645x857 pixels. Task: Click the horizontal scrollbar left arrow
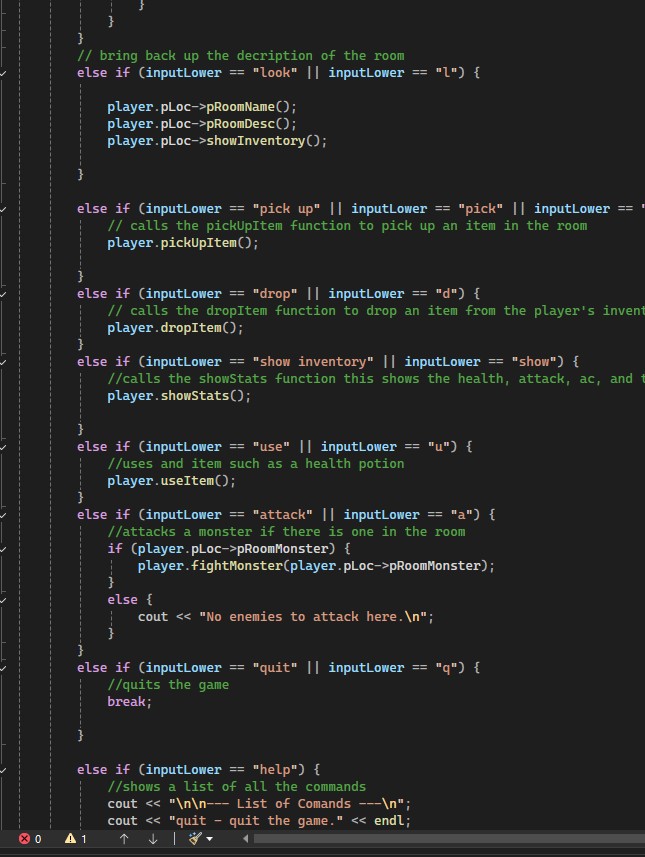click(245, 838)
